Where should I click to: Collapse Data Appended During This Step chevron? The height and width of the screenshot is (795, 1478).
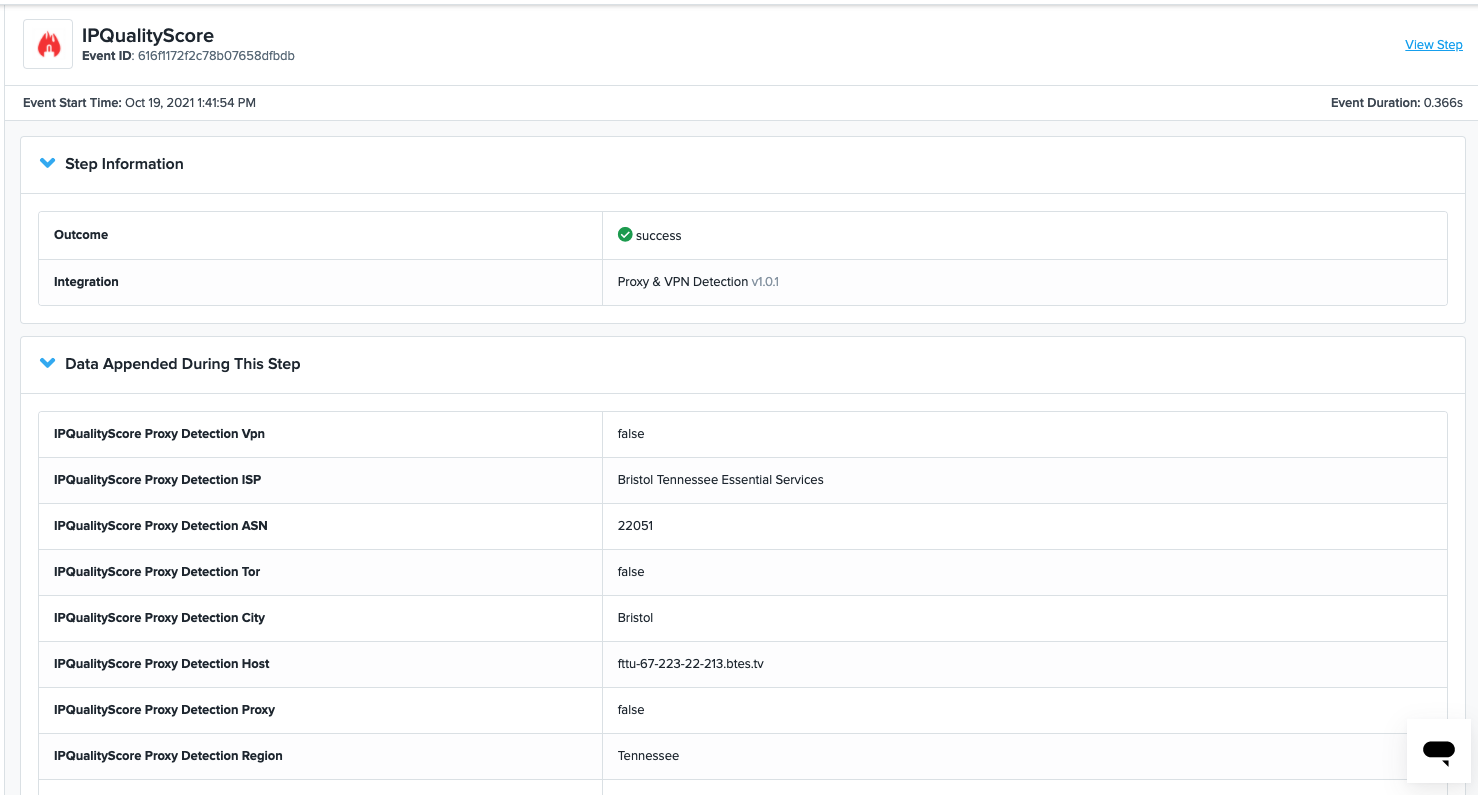[x=47, y=363]
